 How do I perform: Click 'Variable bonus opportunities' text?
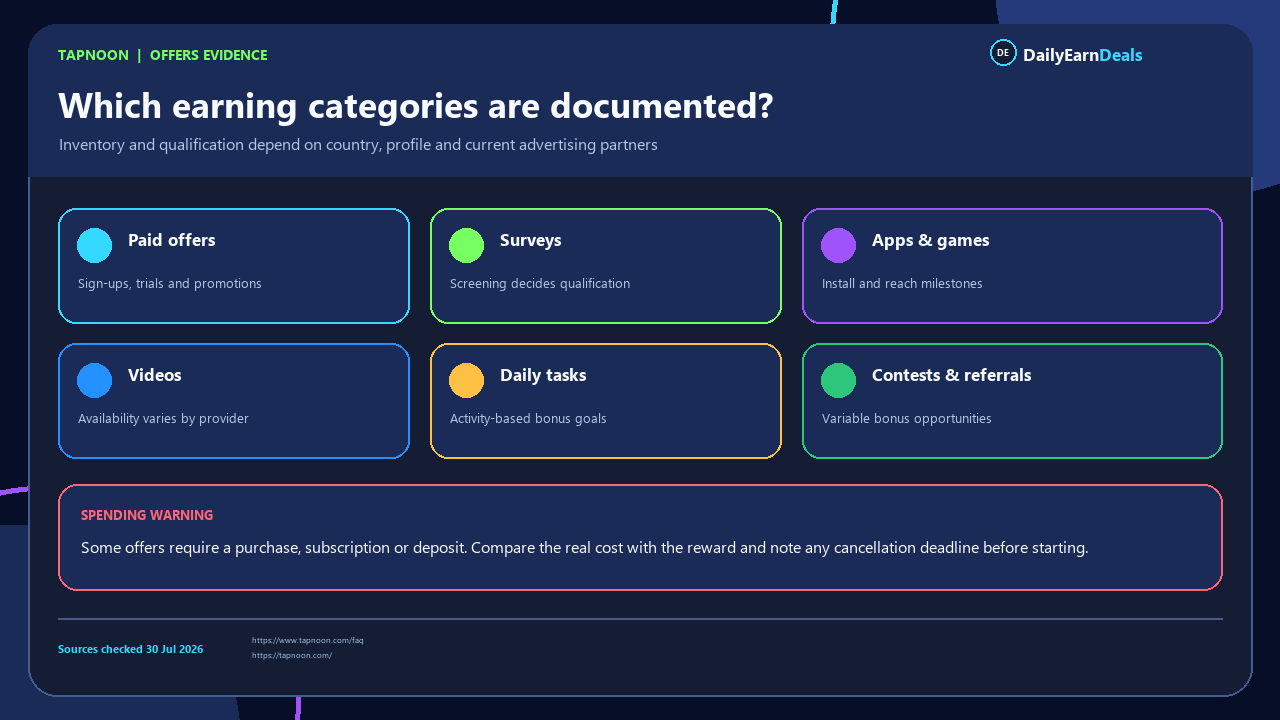click(x=907, y=419)
